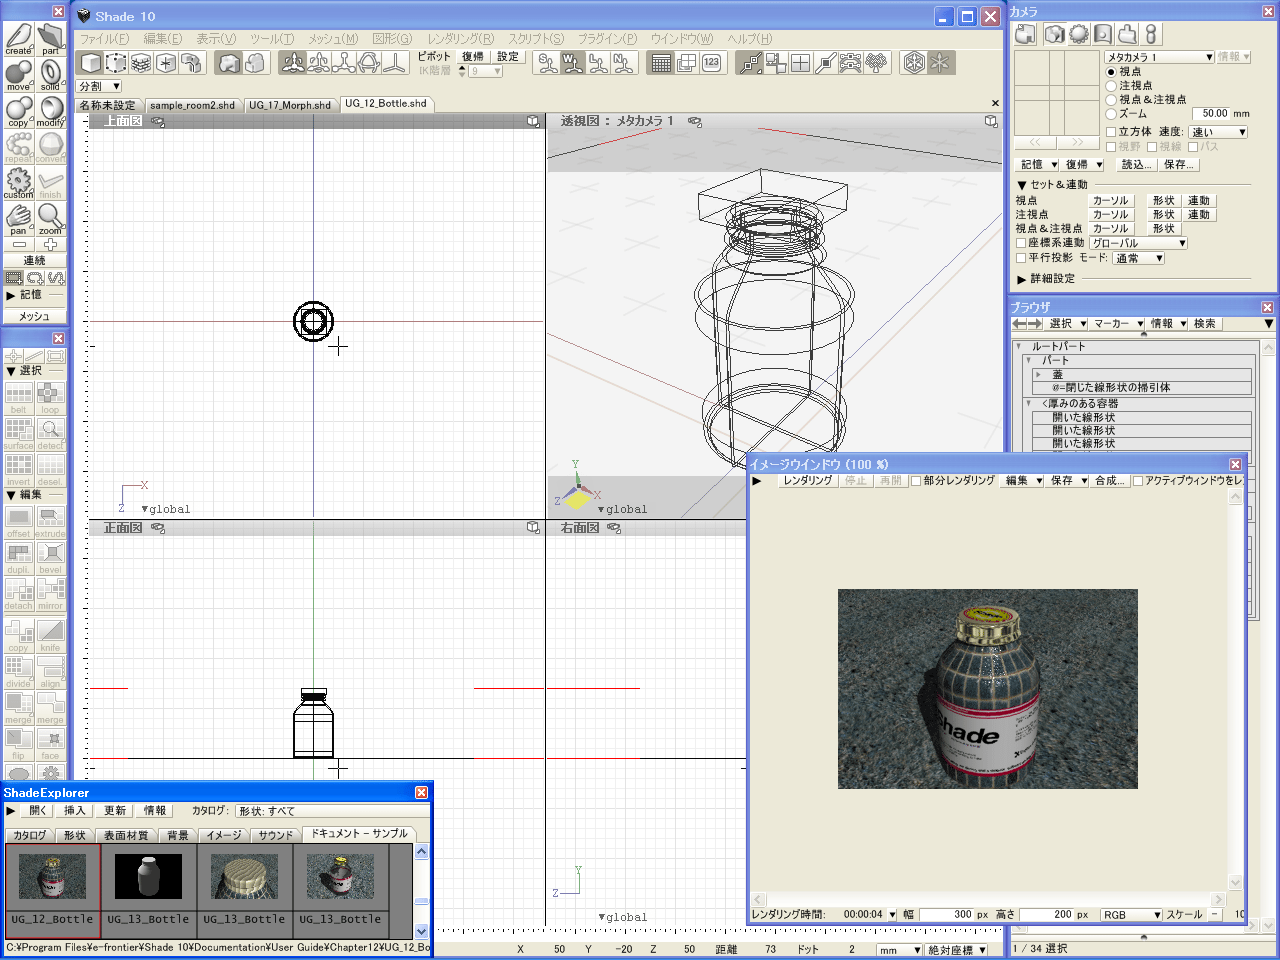Image resolution: width=1280 pixels, height=960 pixels.
Task: Enable the 座標系連動 checkbox
Action: (x=1021, y=243)
